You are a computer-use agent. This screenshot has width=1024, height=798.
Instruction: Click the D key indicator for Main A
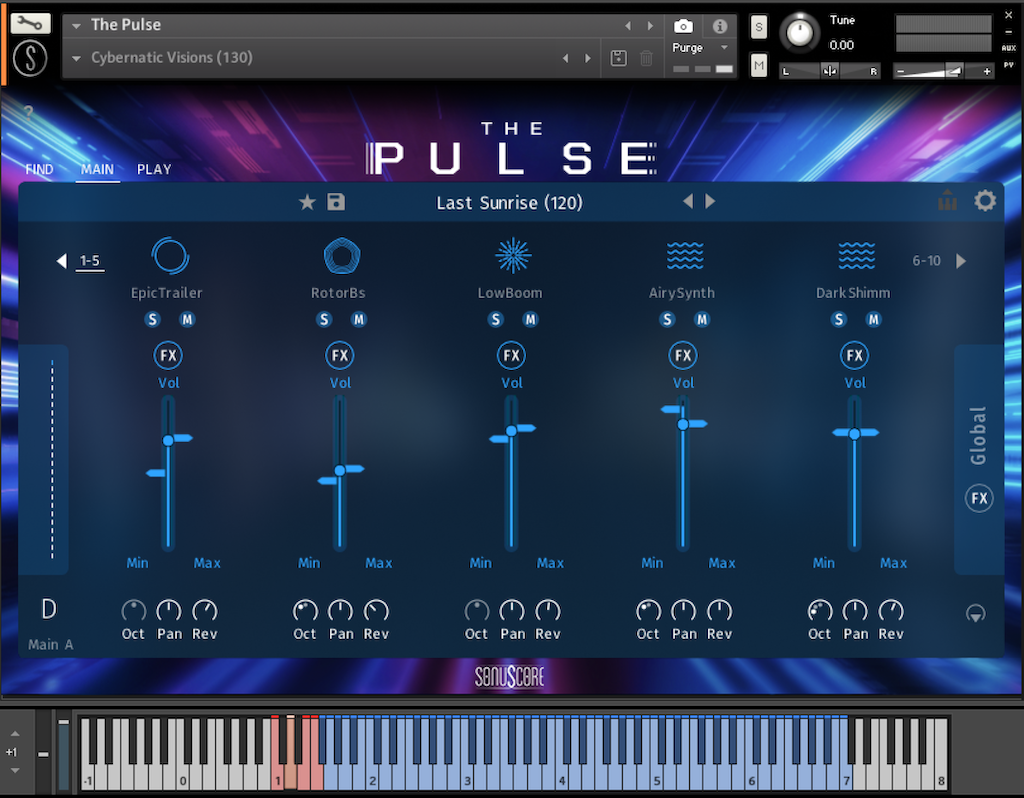(49, 609)
